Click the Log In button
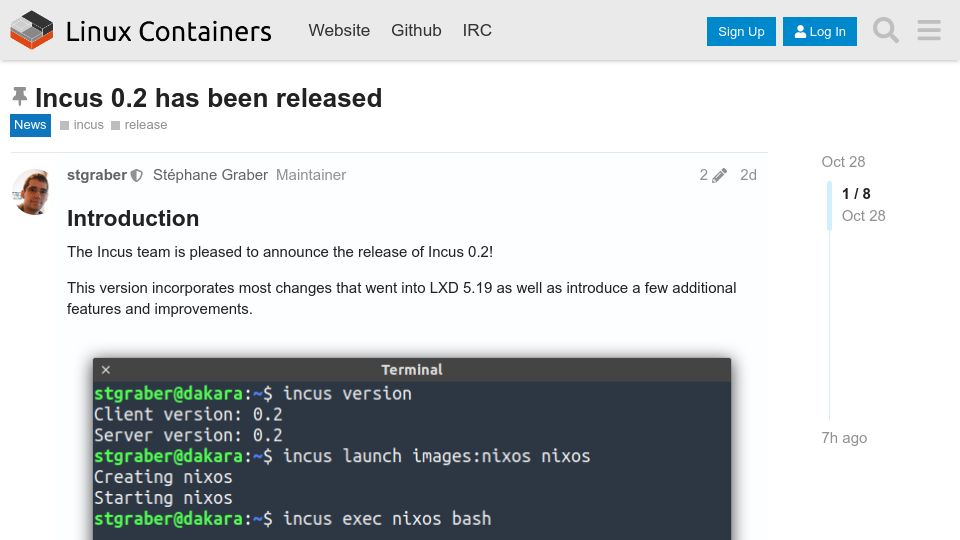960x540 pixels. point(820,31)
